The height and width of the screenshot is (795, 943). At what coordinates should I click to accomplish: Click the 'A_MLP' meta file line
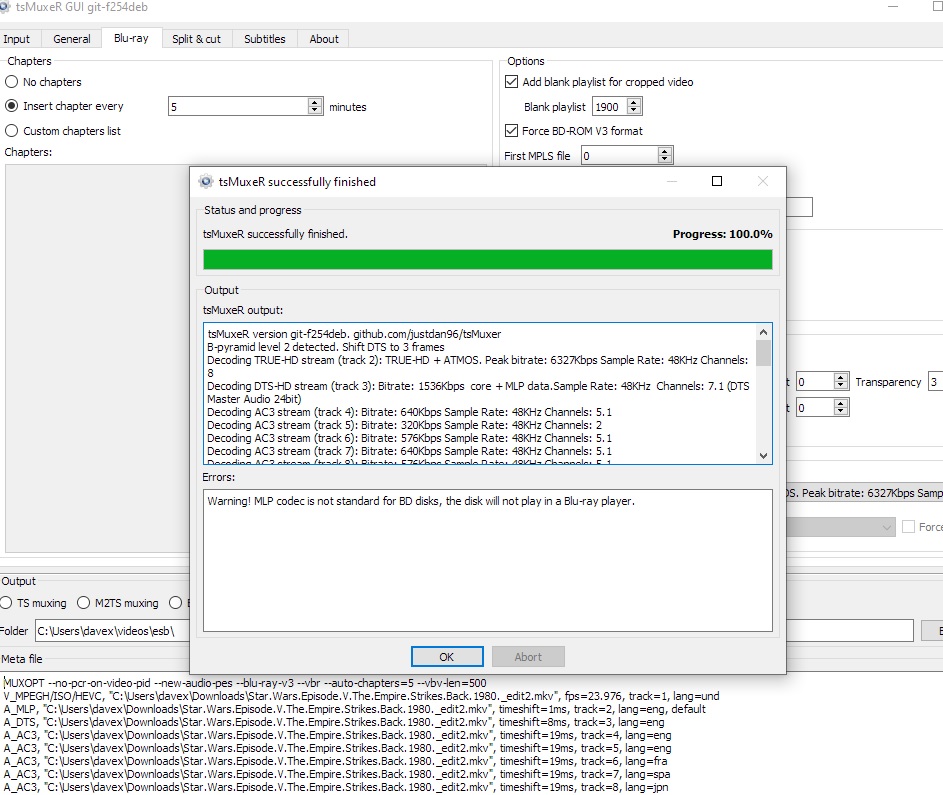[354, 709]
